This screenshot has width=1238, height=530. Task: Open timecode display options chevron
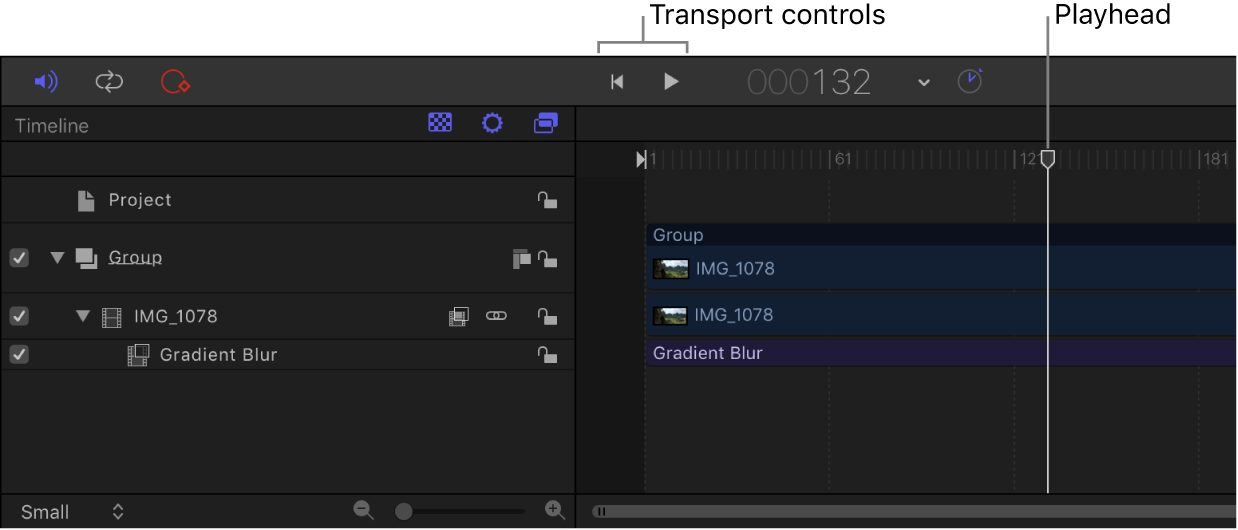click(x=924, y=82)
